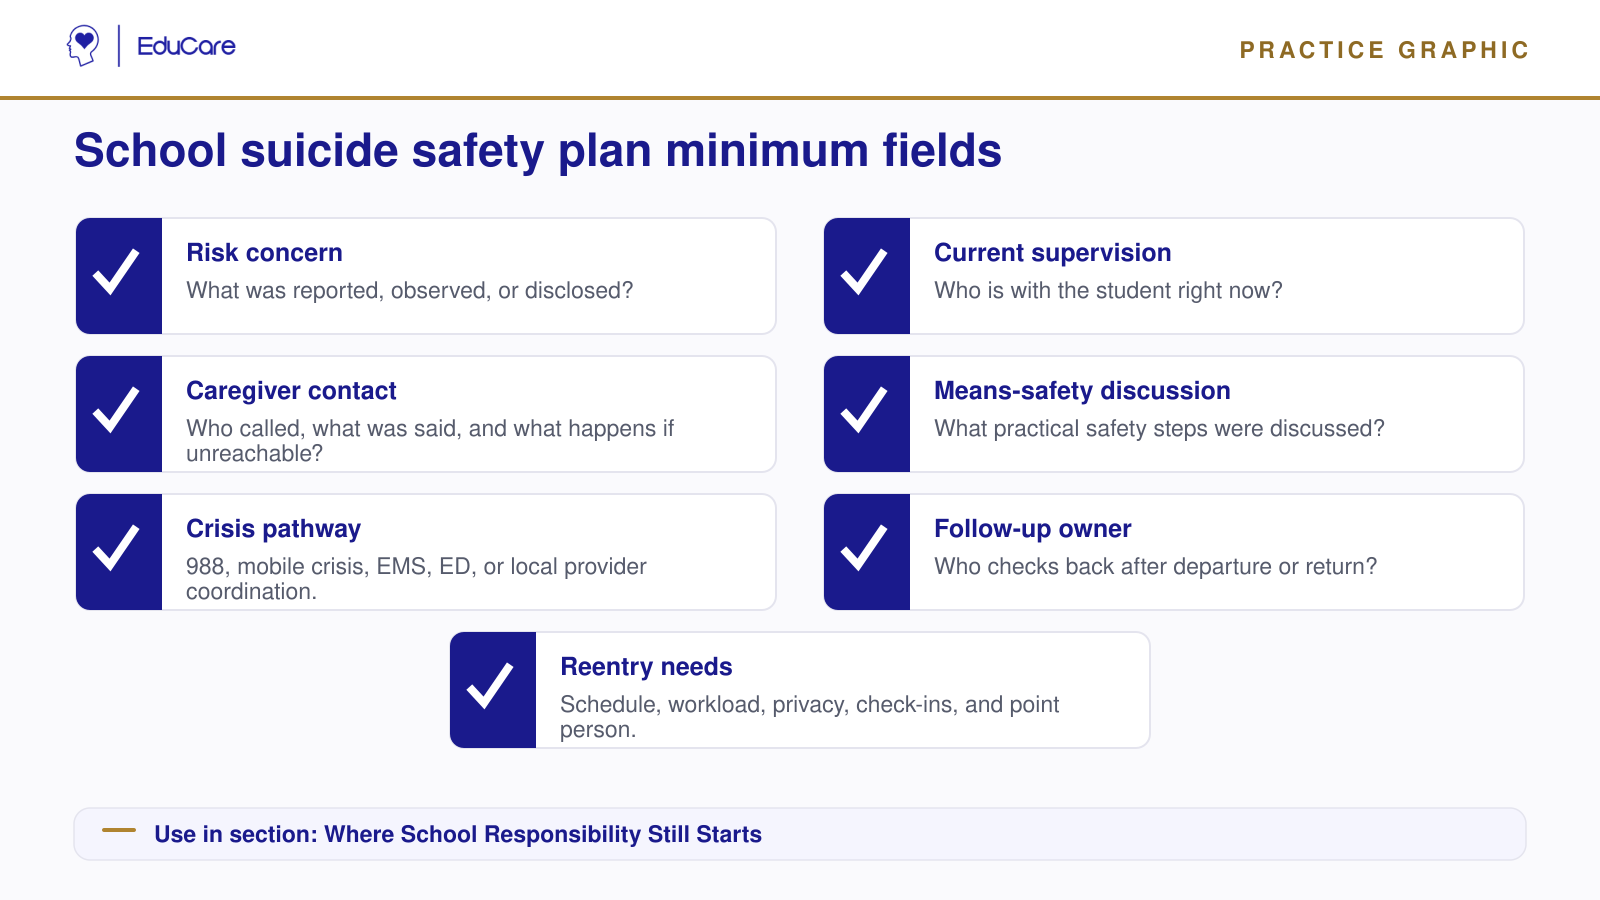Click the checkmark icon beside Risk concern

[x=116, y=272]
